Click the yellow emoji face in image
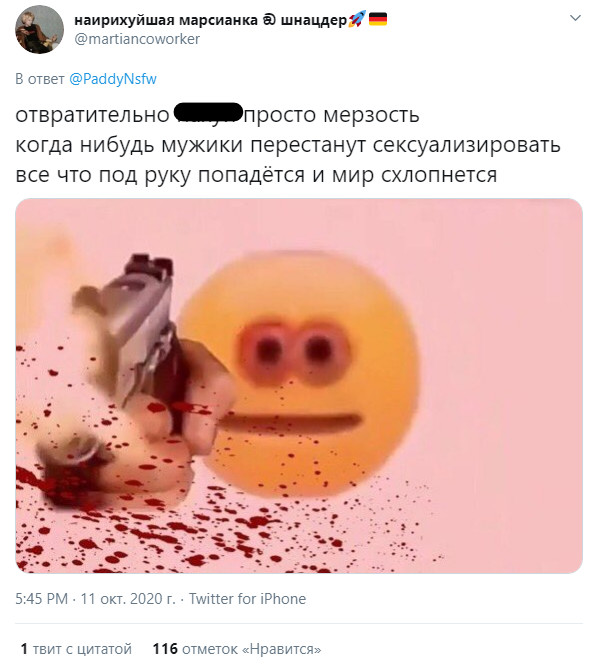This screenshot has width=598, height=668. 300,373
